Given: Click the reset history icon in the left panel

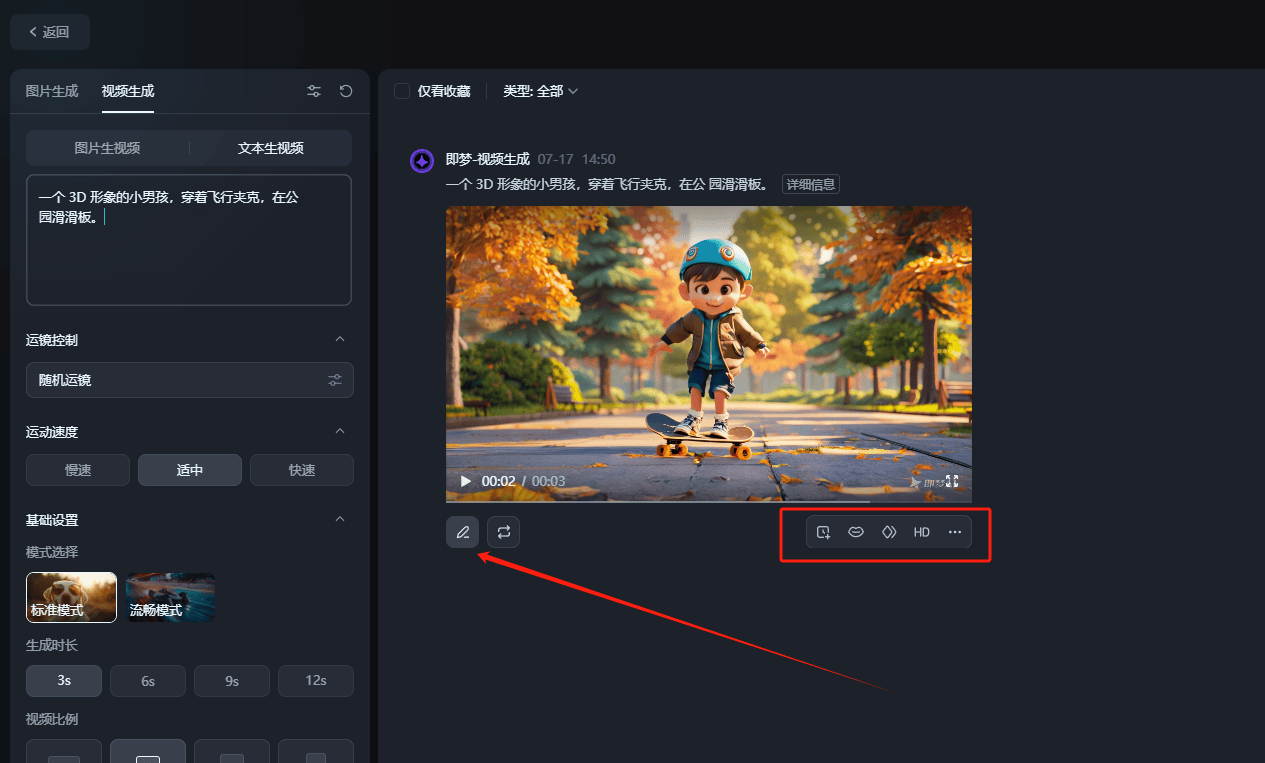Looking at the screenshot, I should [x=345, y=90].
